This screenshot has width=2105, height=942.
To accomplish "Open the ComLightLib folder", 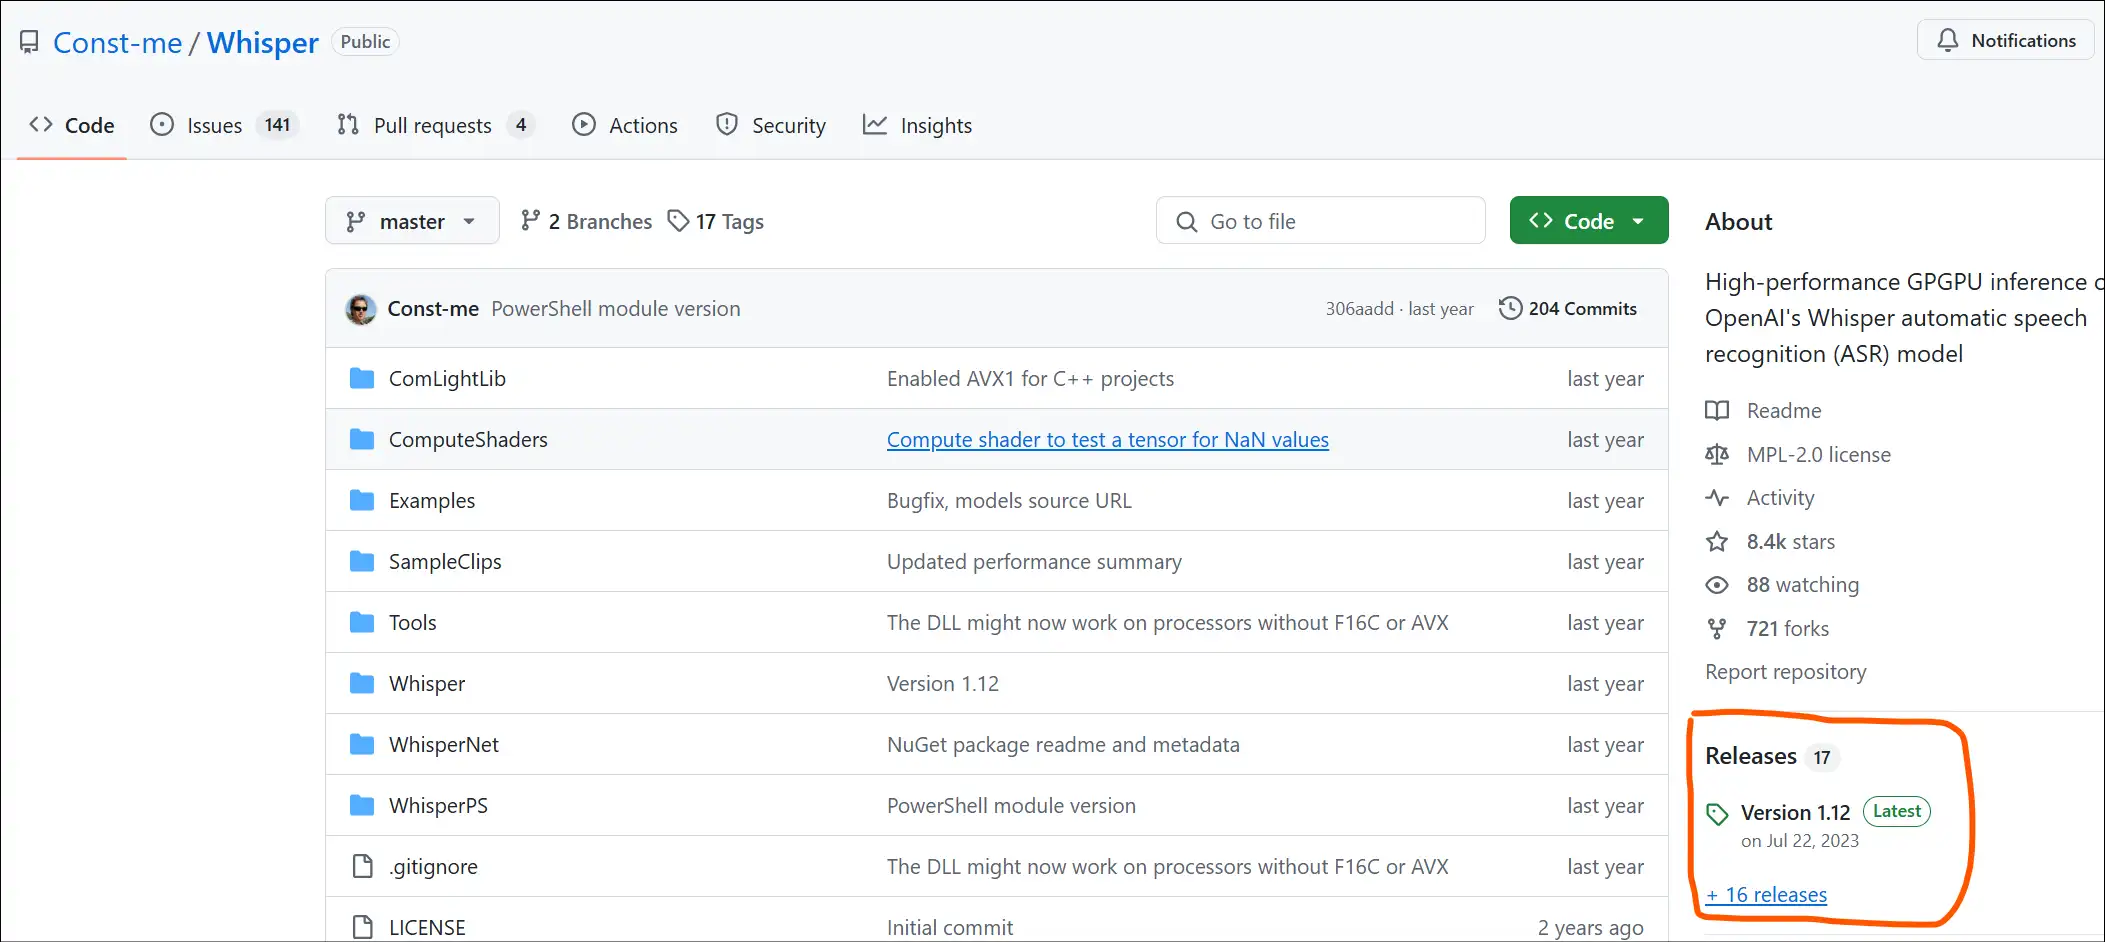I will (447, 379).
